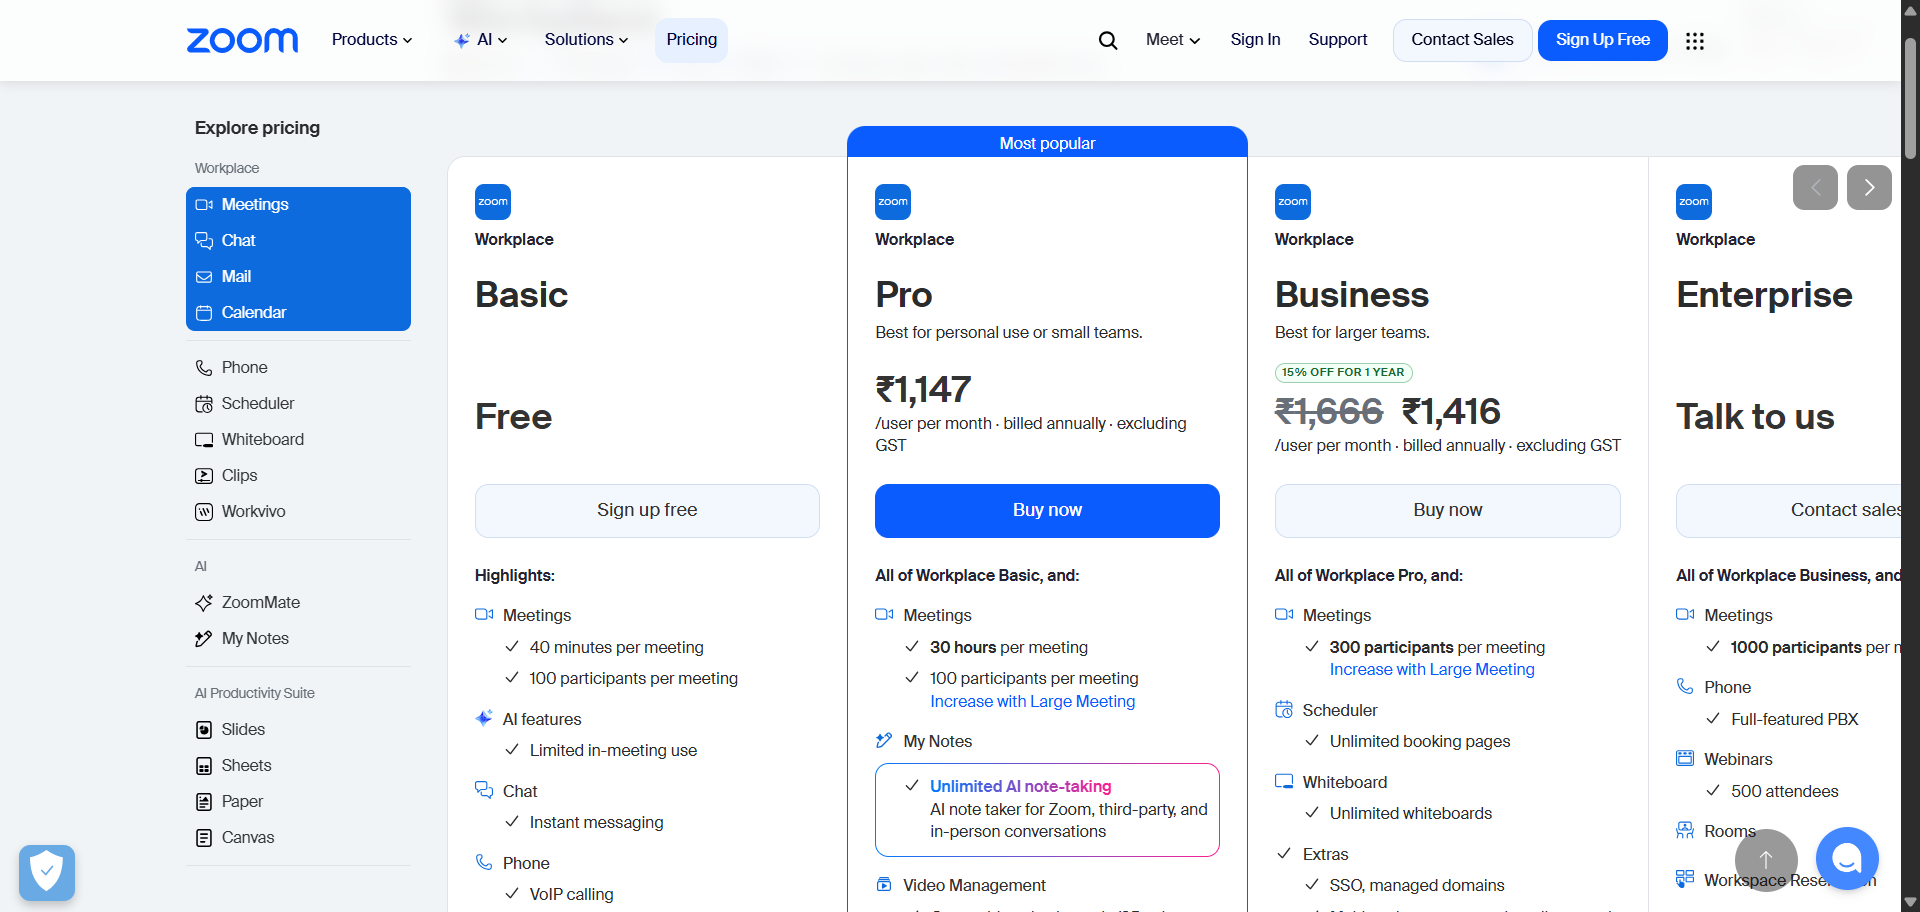Click the Phone handset icon in sidebar
This screenshot has width=1920, height=912.
tap(204, 368)
